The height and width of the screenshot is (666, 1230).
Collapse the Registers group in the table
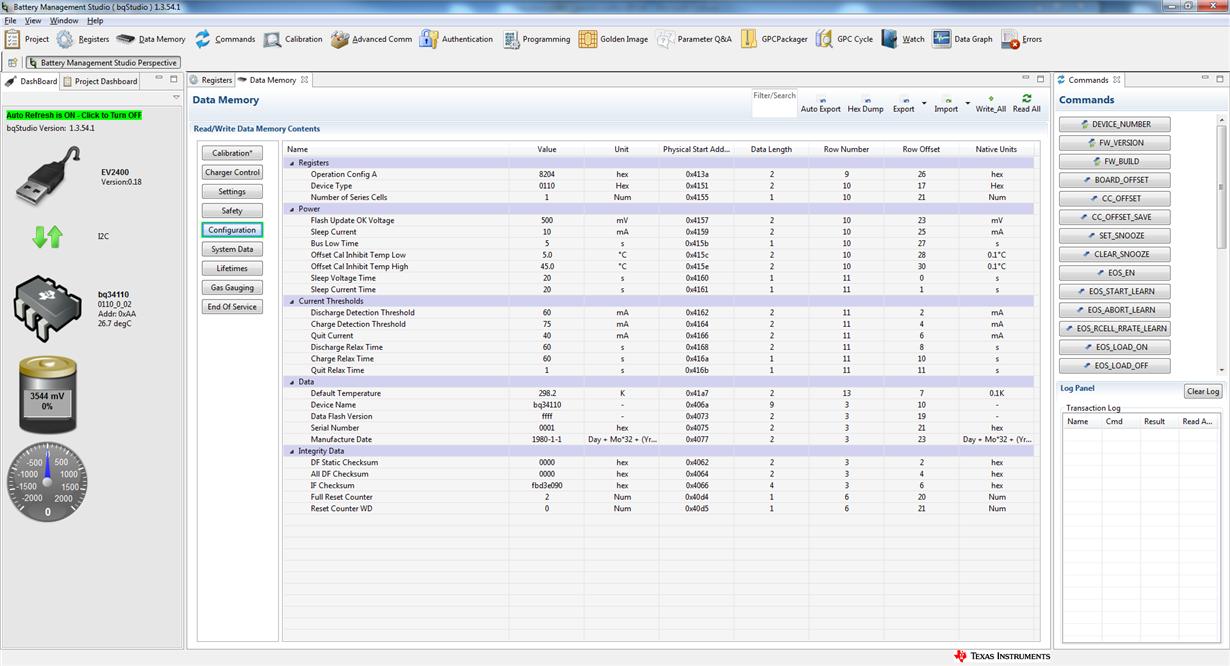tap(293, 163)
